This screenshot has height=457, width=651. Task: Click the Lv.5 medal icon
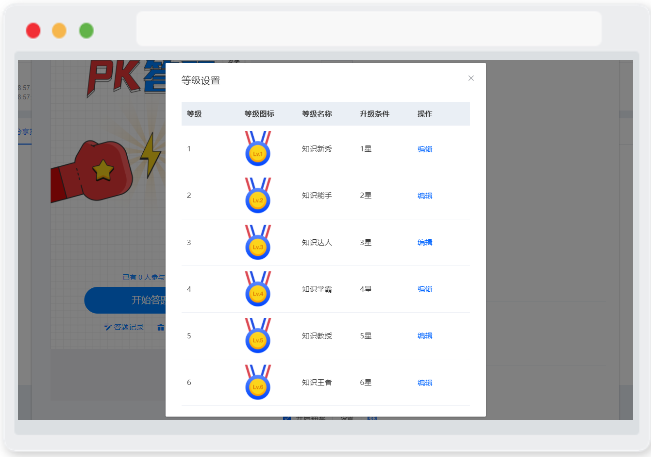click(258, 335)
